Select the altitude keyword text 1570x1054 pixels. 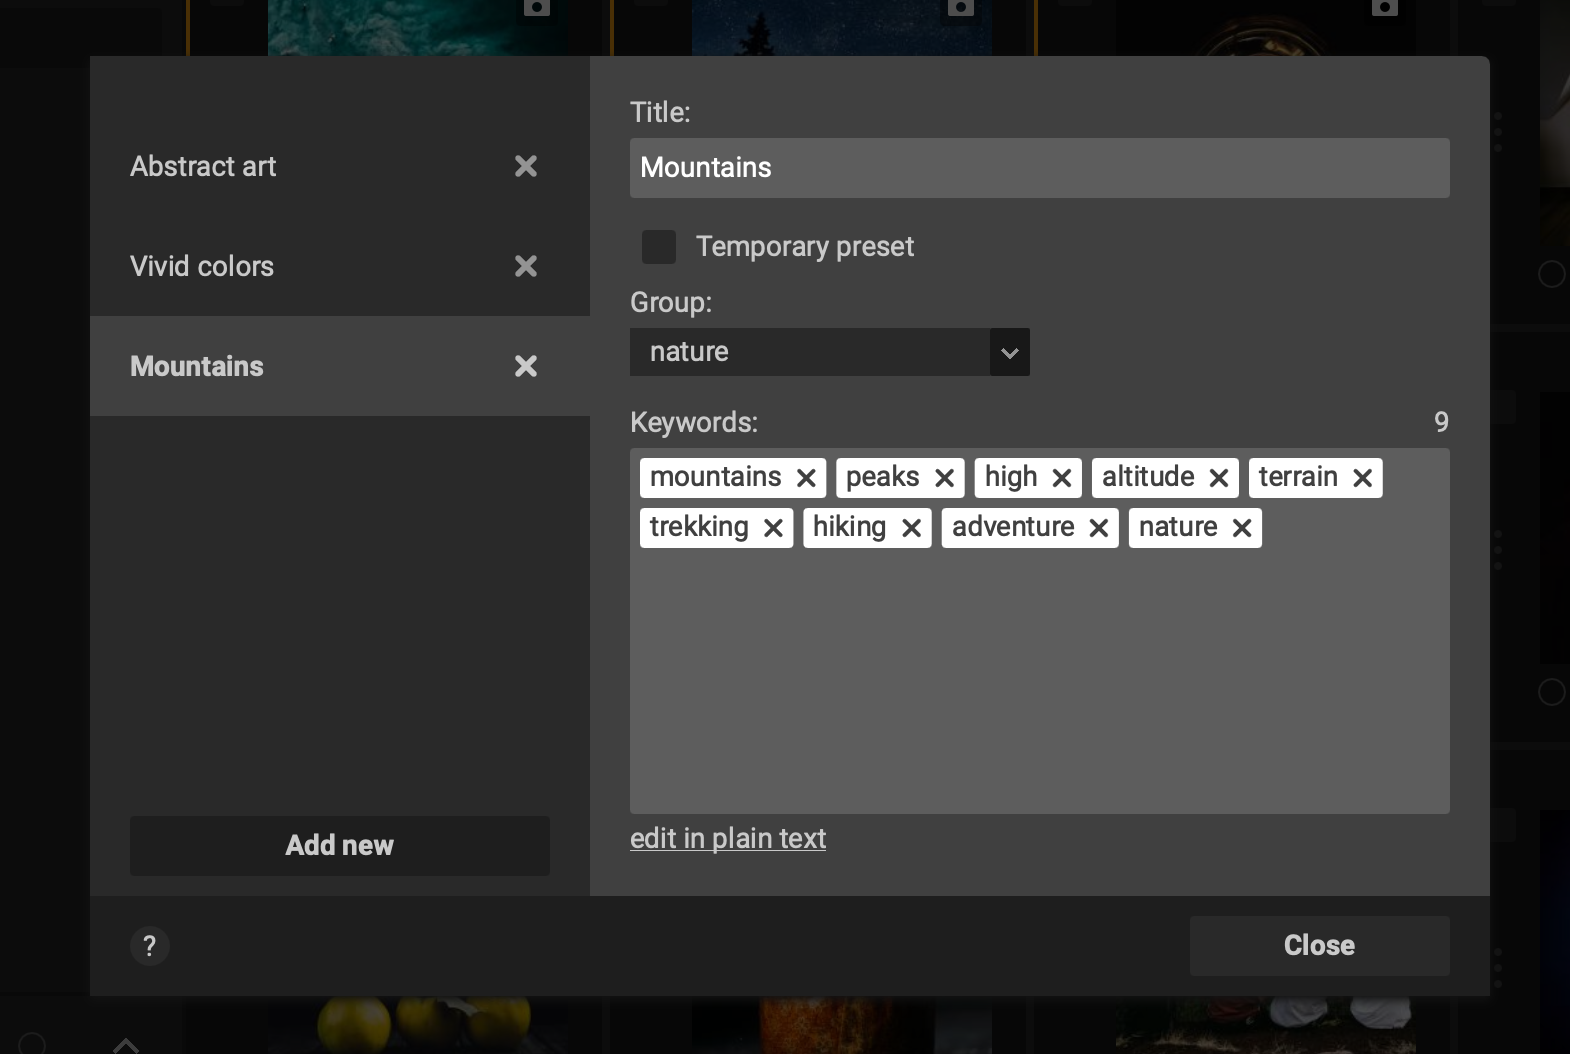click(x=1148, y=477)
